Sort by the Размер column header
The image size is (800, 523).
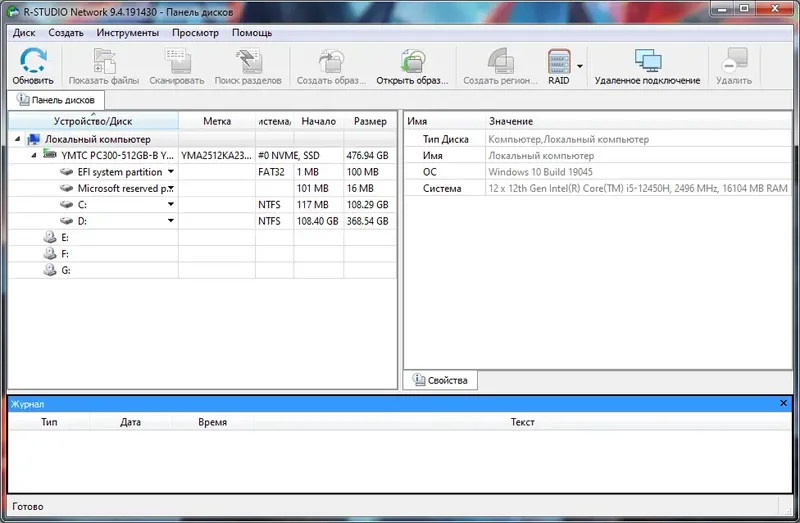370,121
